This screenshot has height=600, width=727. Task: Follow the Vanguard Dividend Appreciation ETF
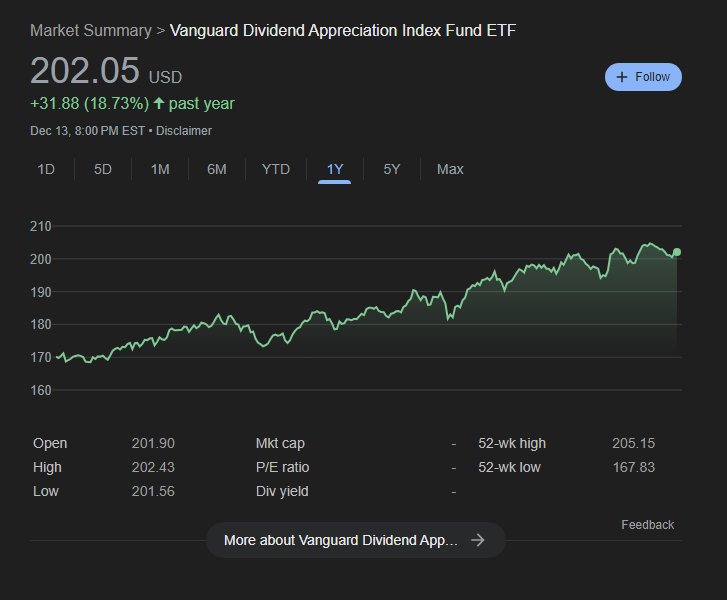pos(643,77)
